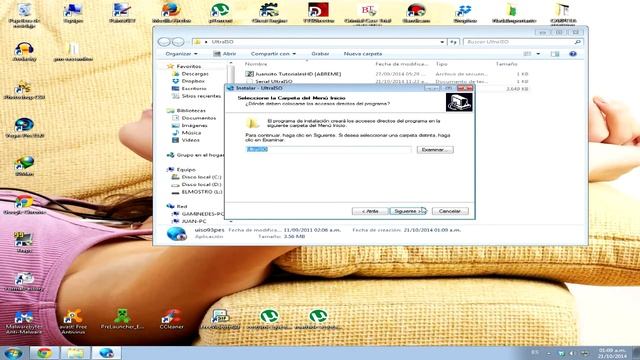
Task: Create a new folder with Nueva carpeta
Action: pos(363,54)
